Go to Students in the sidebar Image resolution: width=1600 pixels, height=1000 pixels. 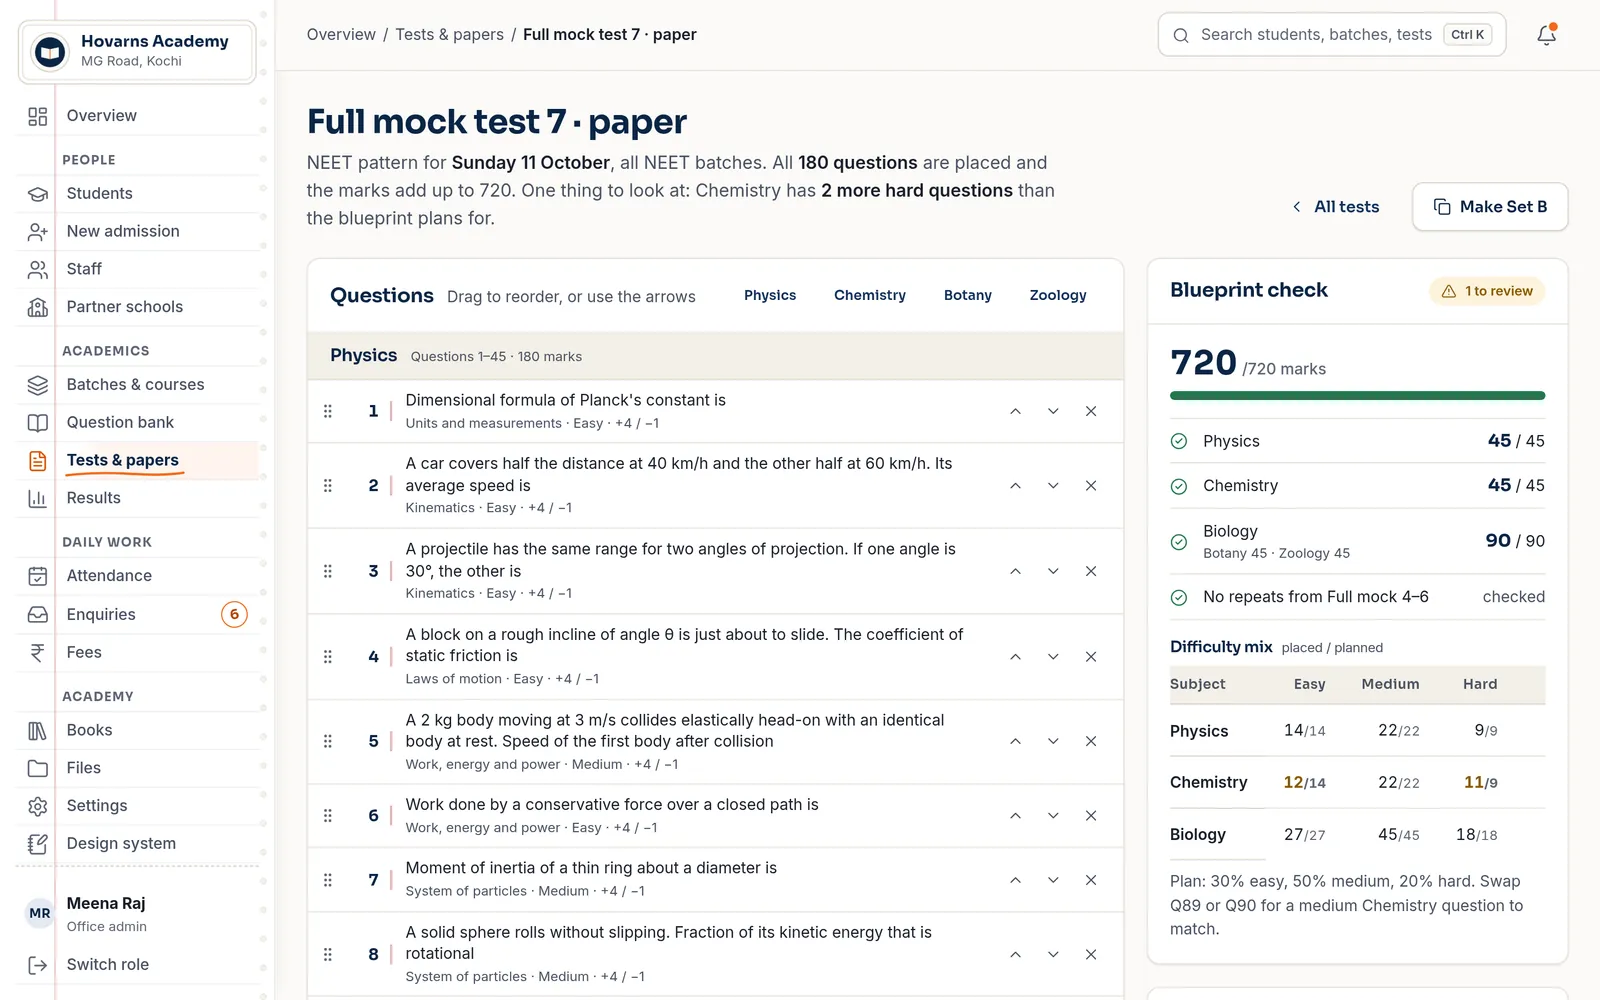pos(138,194)
